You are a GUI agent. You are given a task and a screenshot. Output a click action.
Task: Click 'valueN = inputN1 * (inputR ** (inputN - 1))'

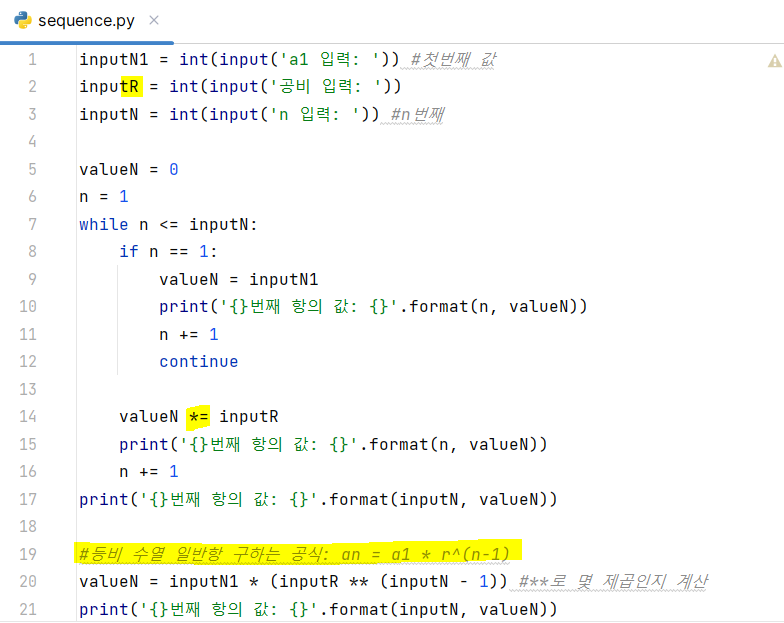pos(293,582)
